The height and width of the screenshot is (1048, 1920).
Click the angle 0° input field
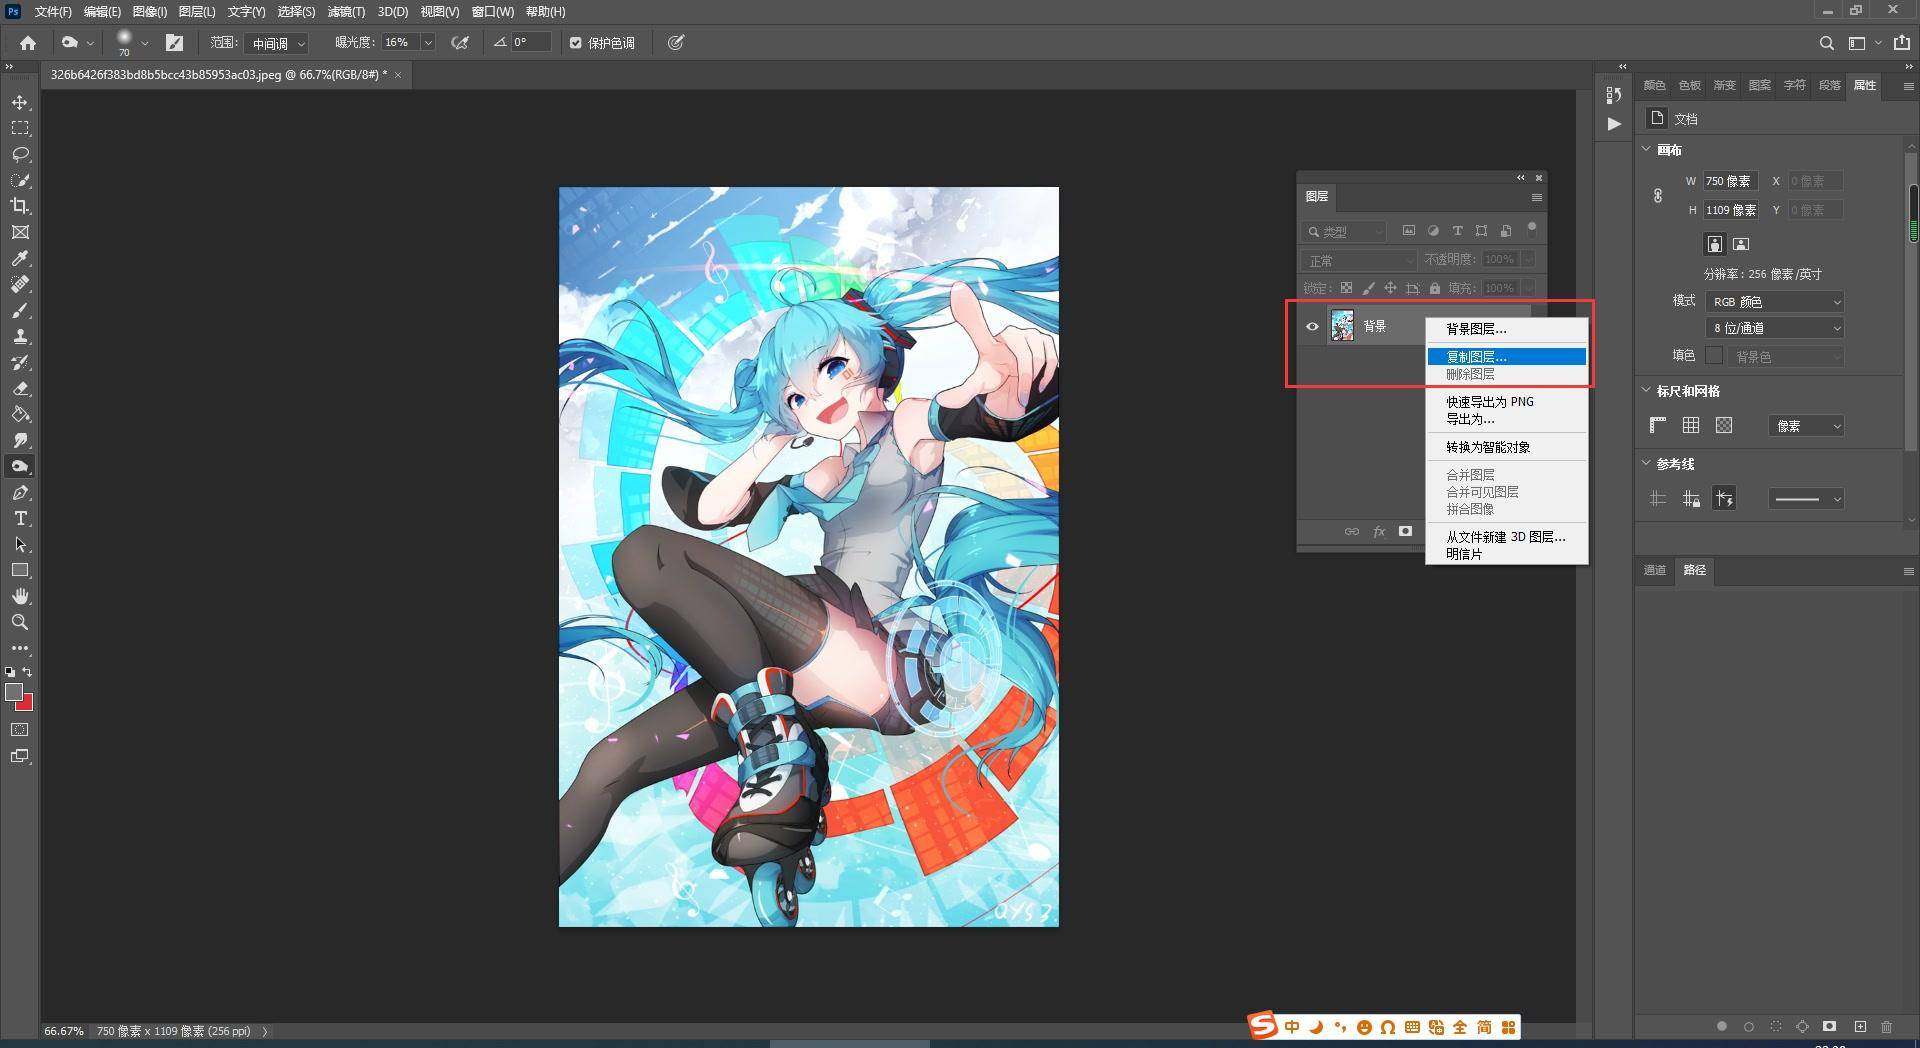pos(531,43)
